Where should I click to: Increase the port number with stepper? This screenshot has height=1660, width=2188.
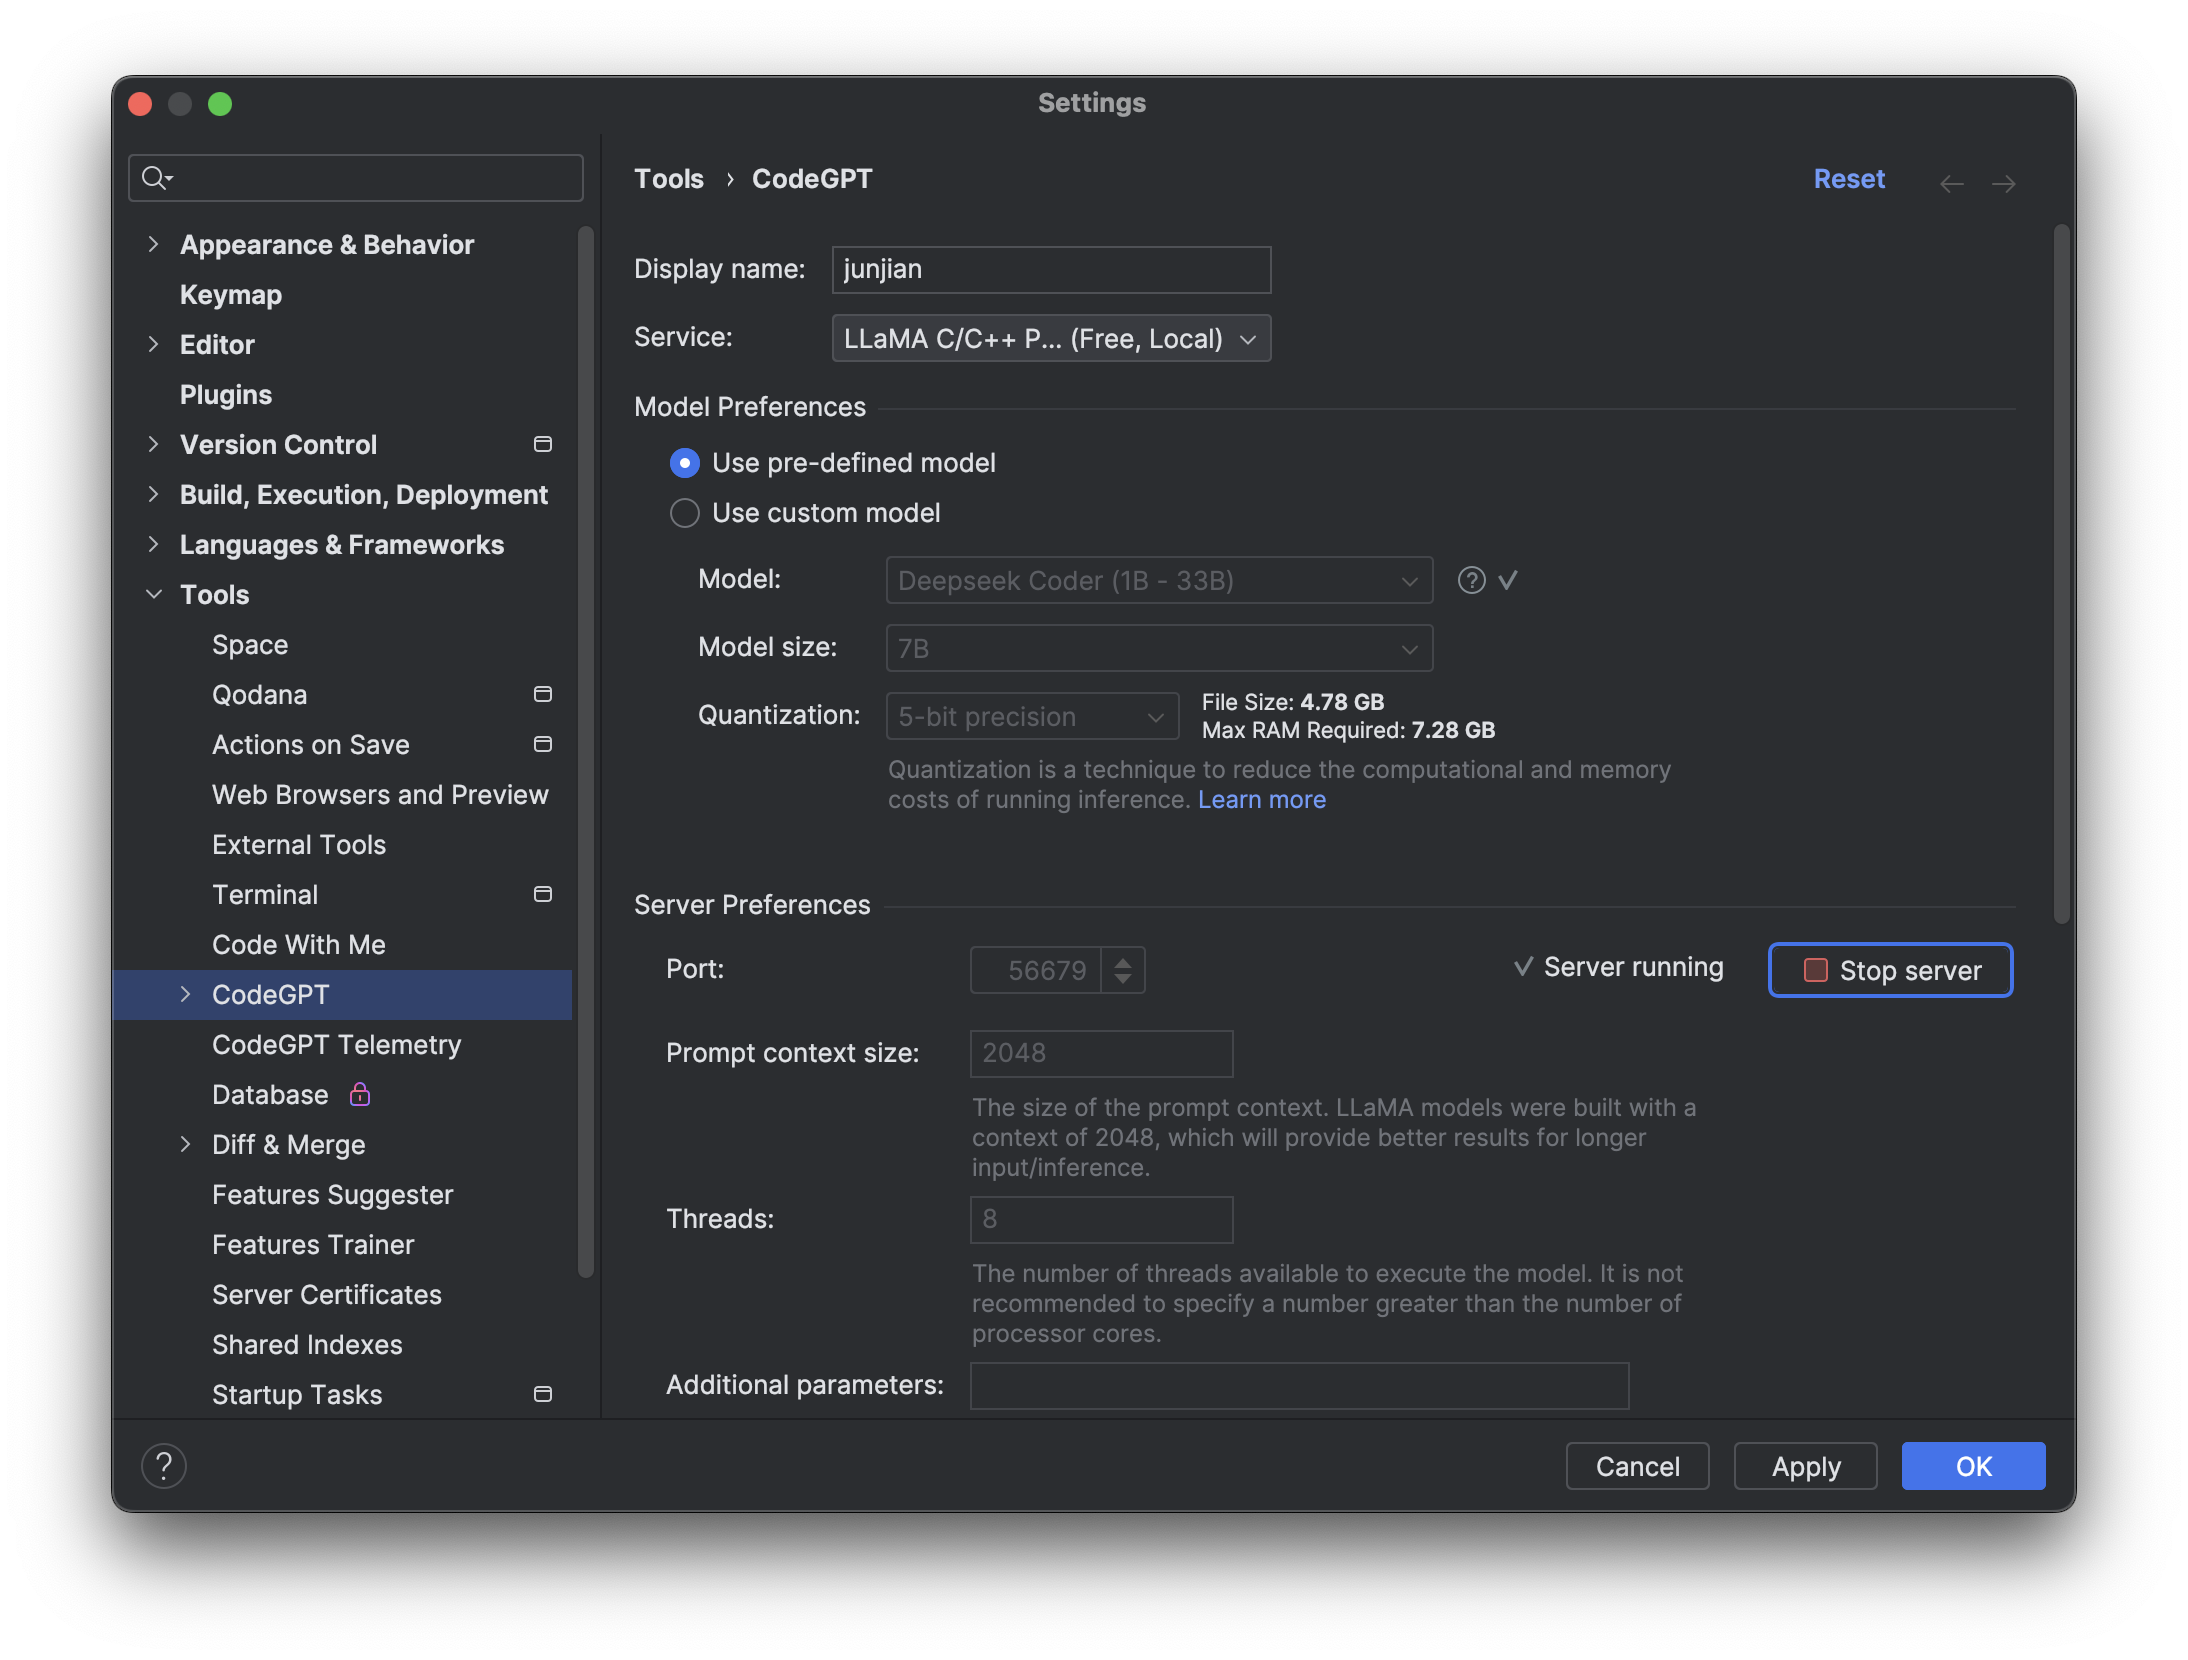(1123, 961)
